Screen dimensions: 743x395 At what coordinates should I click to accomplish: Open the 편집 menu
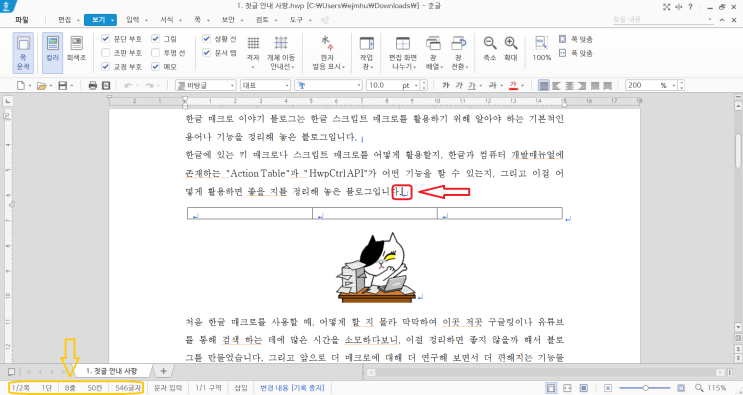click(x=65, y=20)
